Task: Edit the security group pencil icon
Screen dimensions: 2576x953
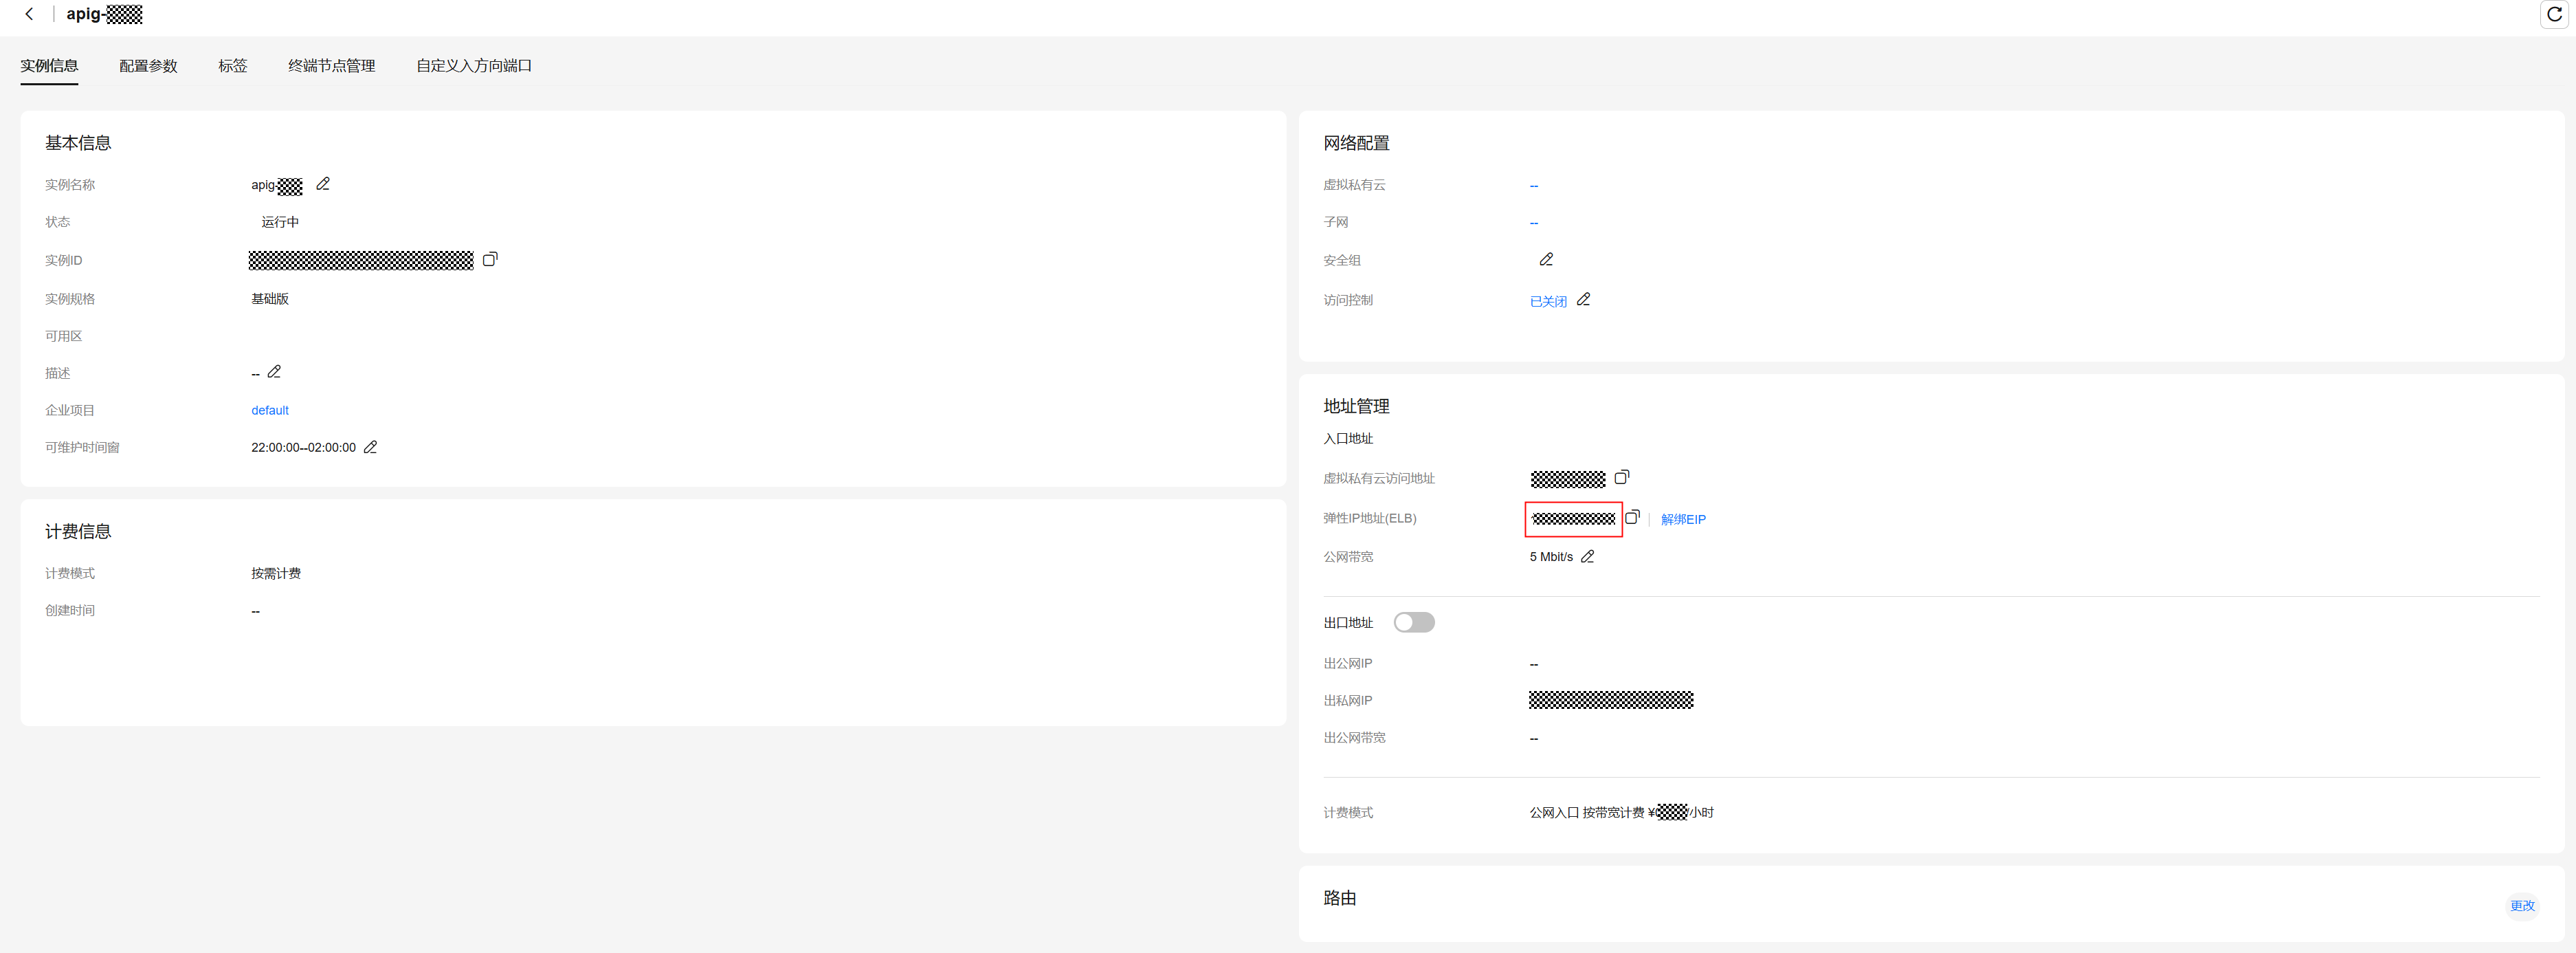Action: (x=1546, y=259)
